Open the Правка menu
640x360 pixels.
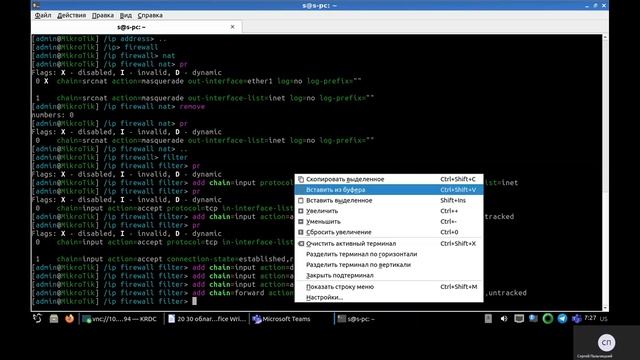(x=103, y=15)
